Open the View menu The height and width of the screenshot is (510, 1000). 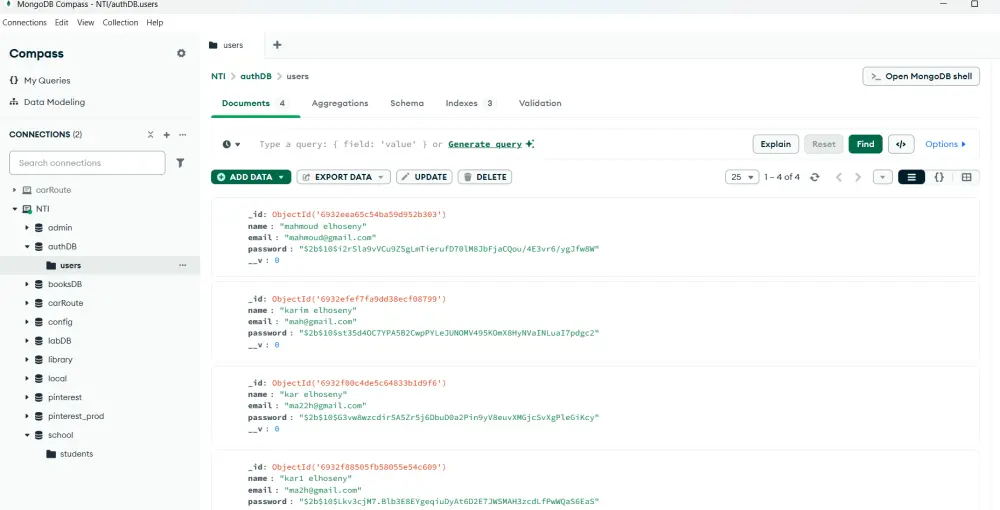click(x=85, y=22)
